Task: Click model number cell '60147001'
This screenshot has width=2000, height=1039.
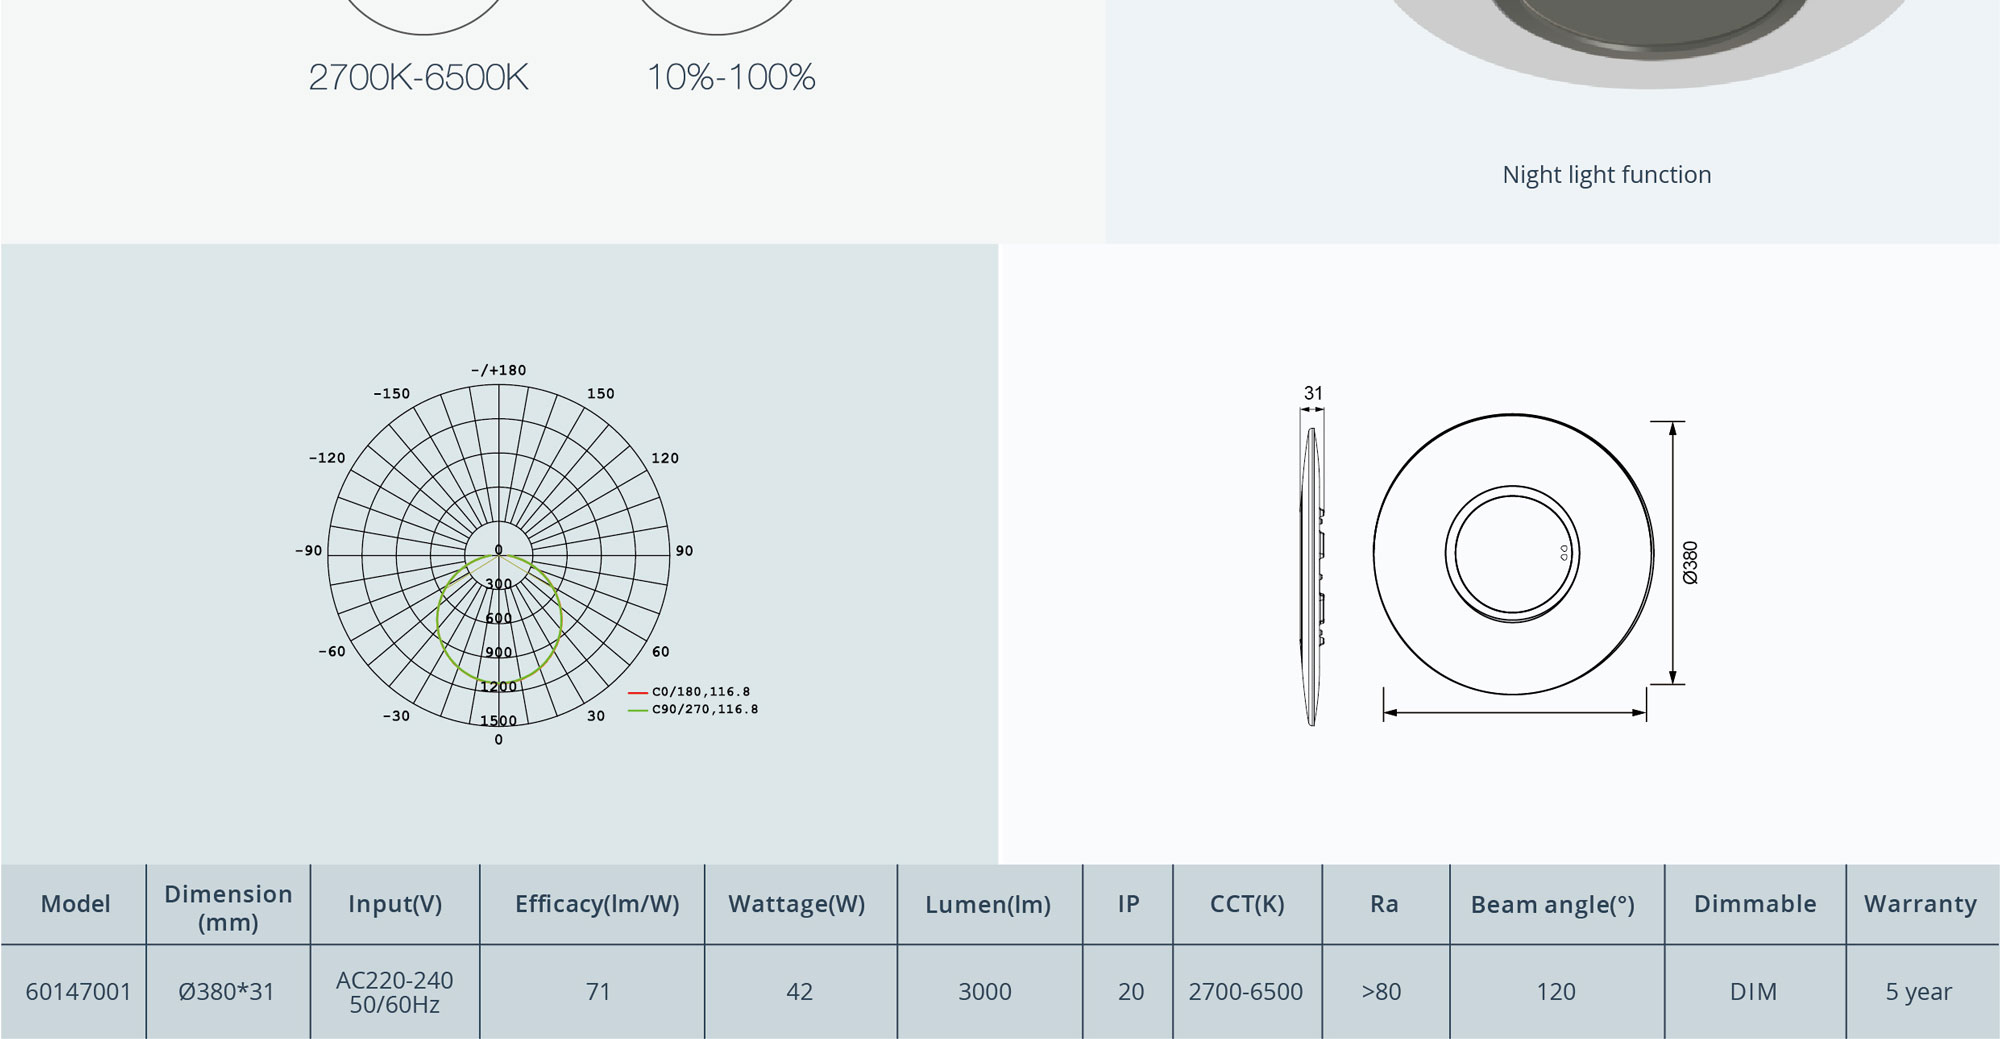Action: [x=78, y=992]
